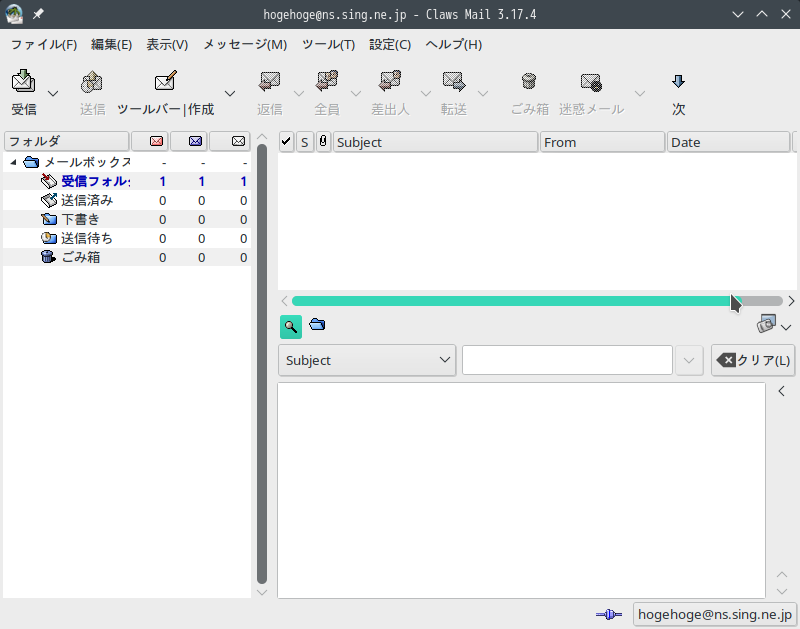
Task: Click the Date column header
Action: pos(729,142)
